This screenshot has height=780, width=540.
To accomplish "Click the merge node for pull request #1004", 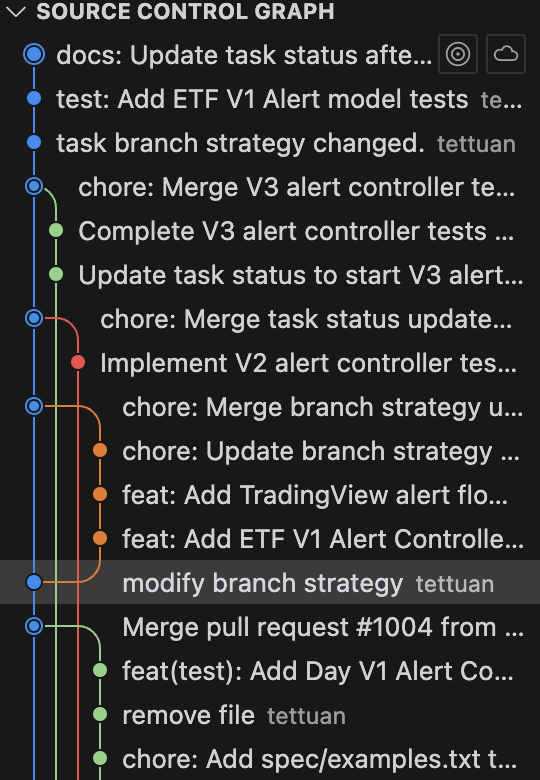I will pyautogui.click(x=34, y=626).
